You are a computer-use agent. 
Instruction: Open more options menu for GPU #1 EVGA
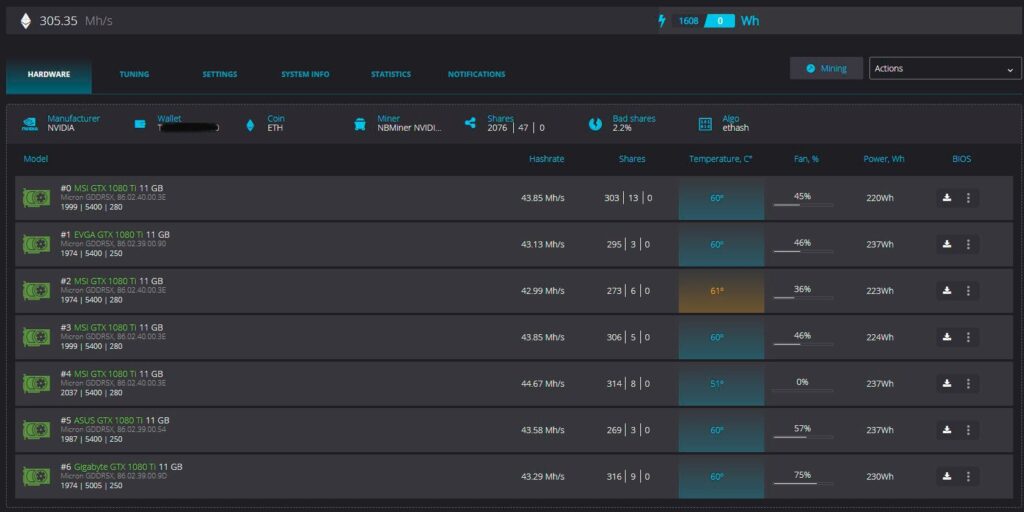click(968, 244)
